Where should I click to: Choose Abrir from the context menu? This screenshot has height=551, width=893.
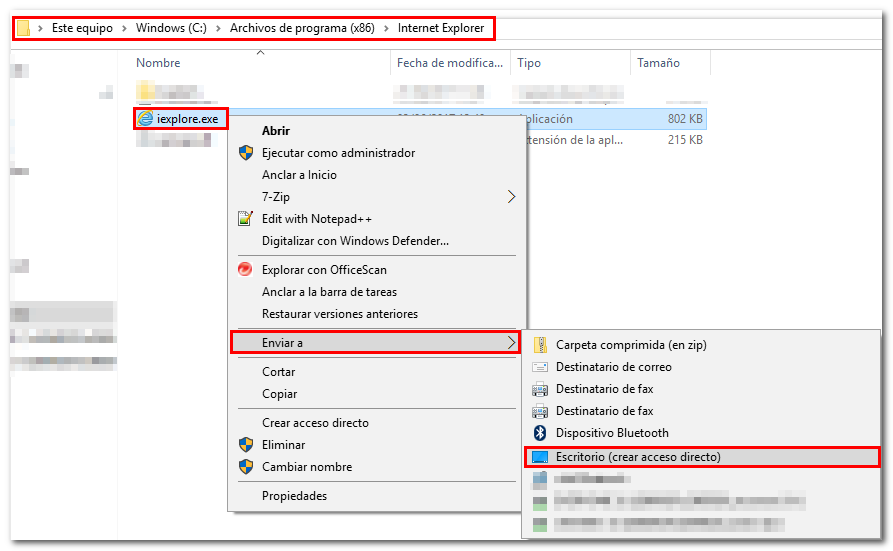(x=276, y=131)
